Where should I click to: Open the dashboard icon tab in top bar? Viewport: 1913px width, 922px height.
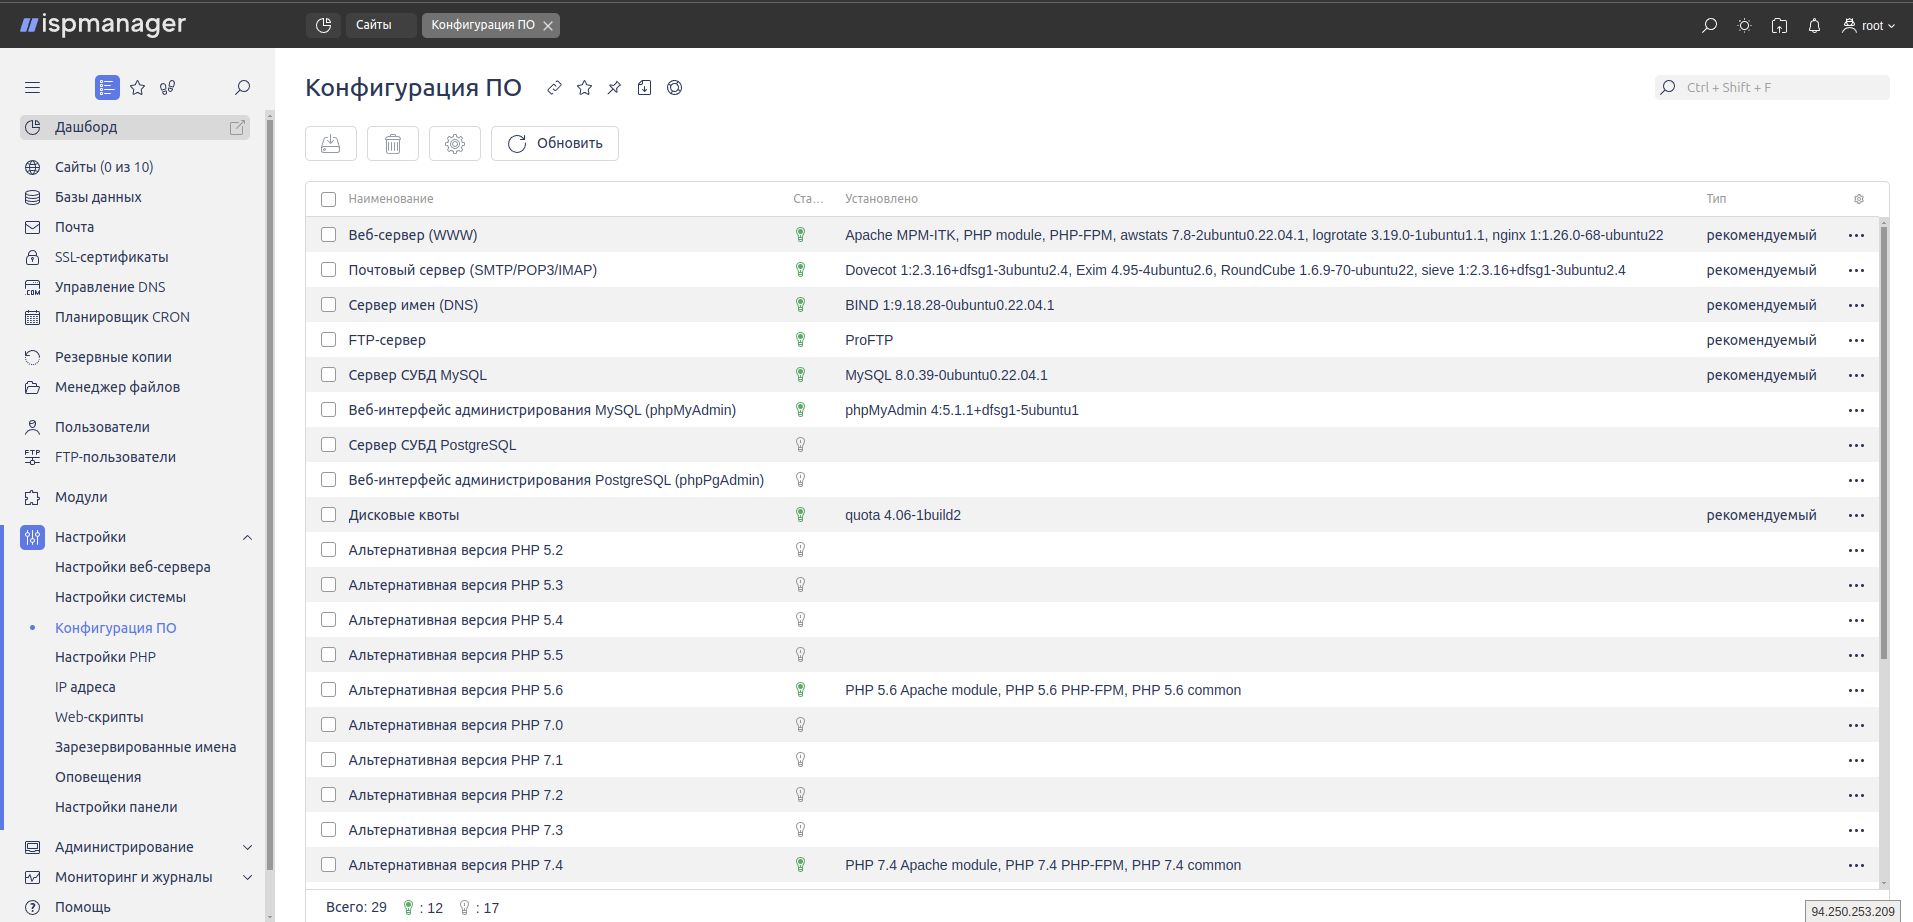point(323,25)
